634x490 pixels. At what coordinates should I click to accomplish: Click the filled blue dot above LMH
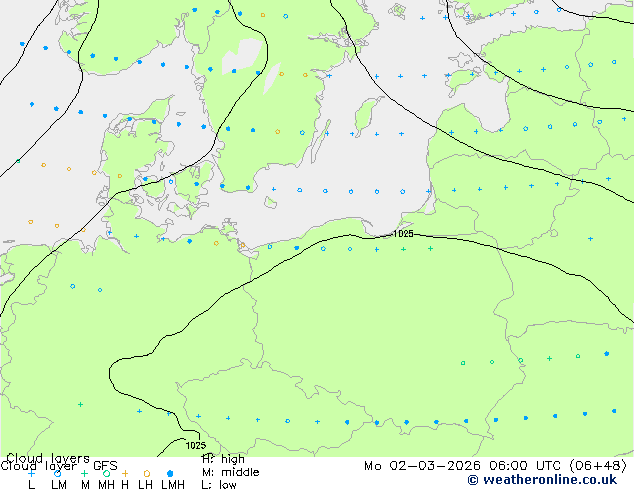[170, 473]
